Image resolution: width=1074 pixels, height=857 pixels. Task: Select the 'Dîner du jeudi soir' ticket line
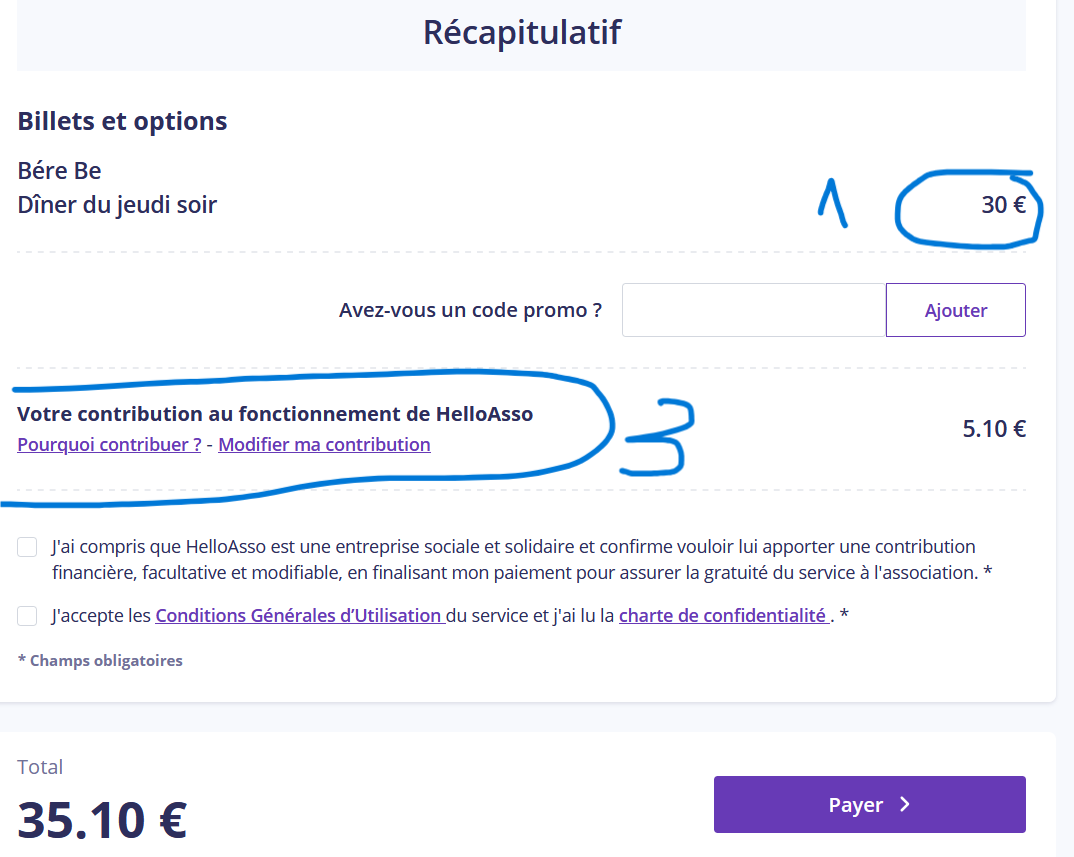coord(117,205)
